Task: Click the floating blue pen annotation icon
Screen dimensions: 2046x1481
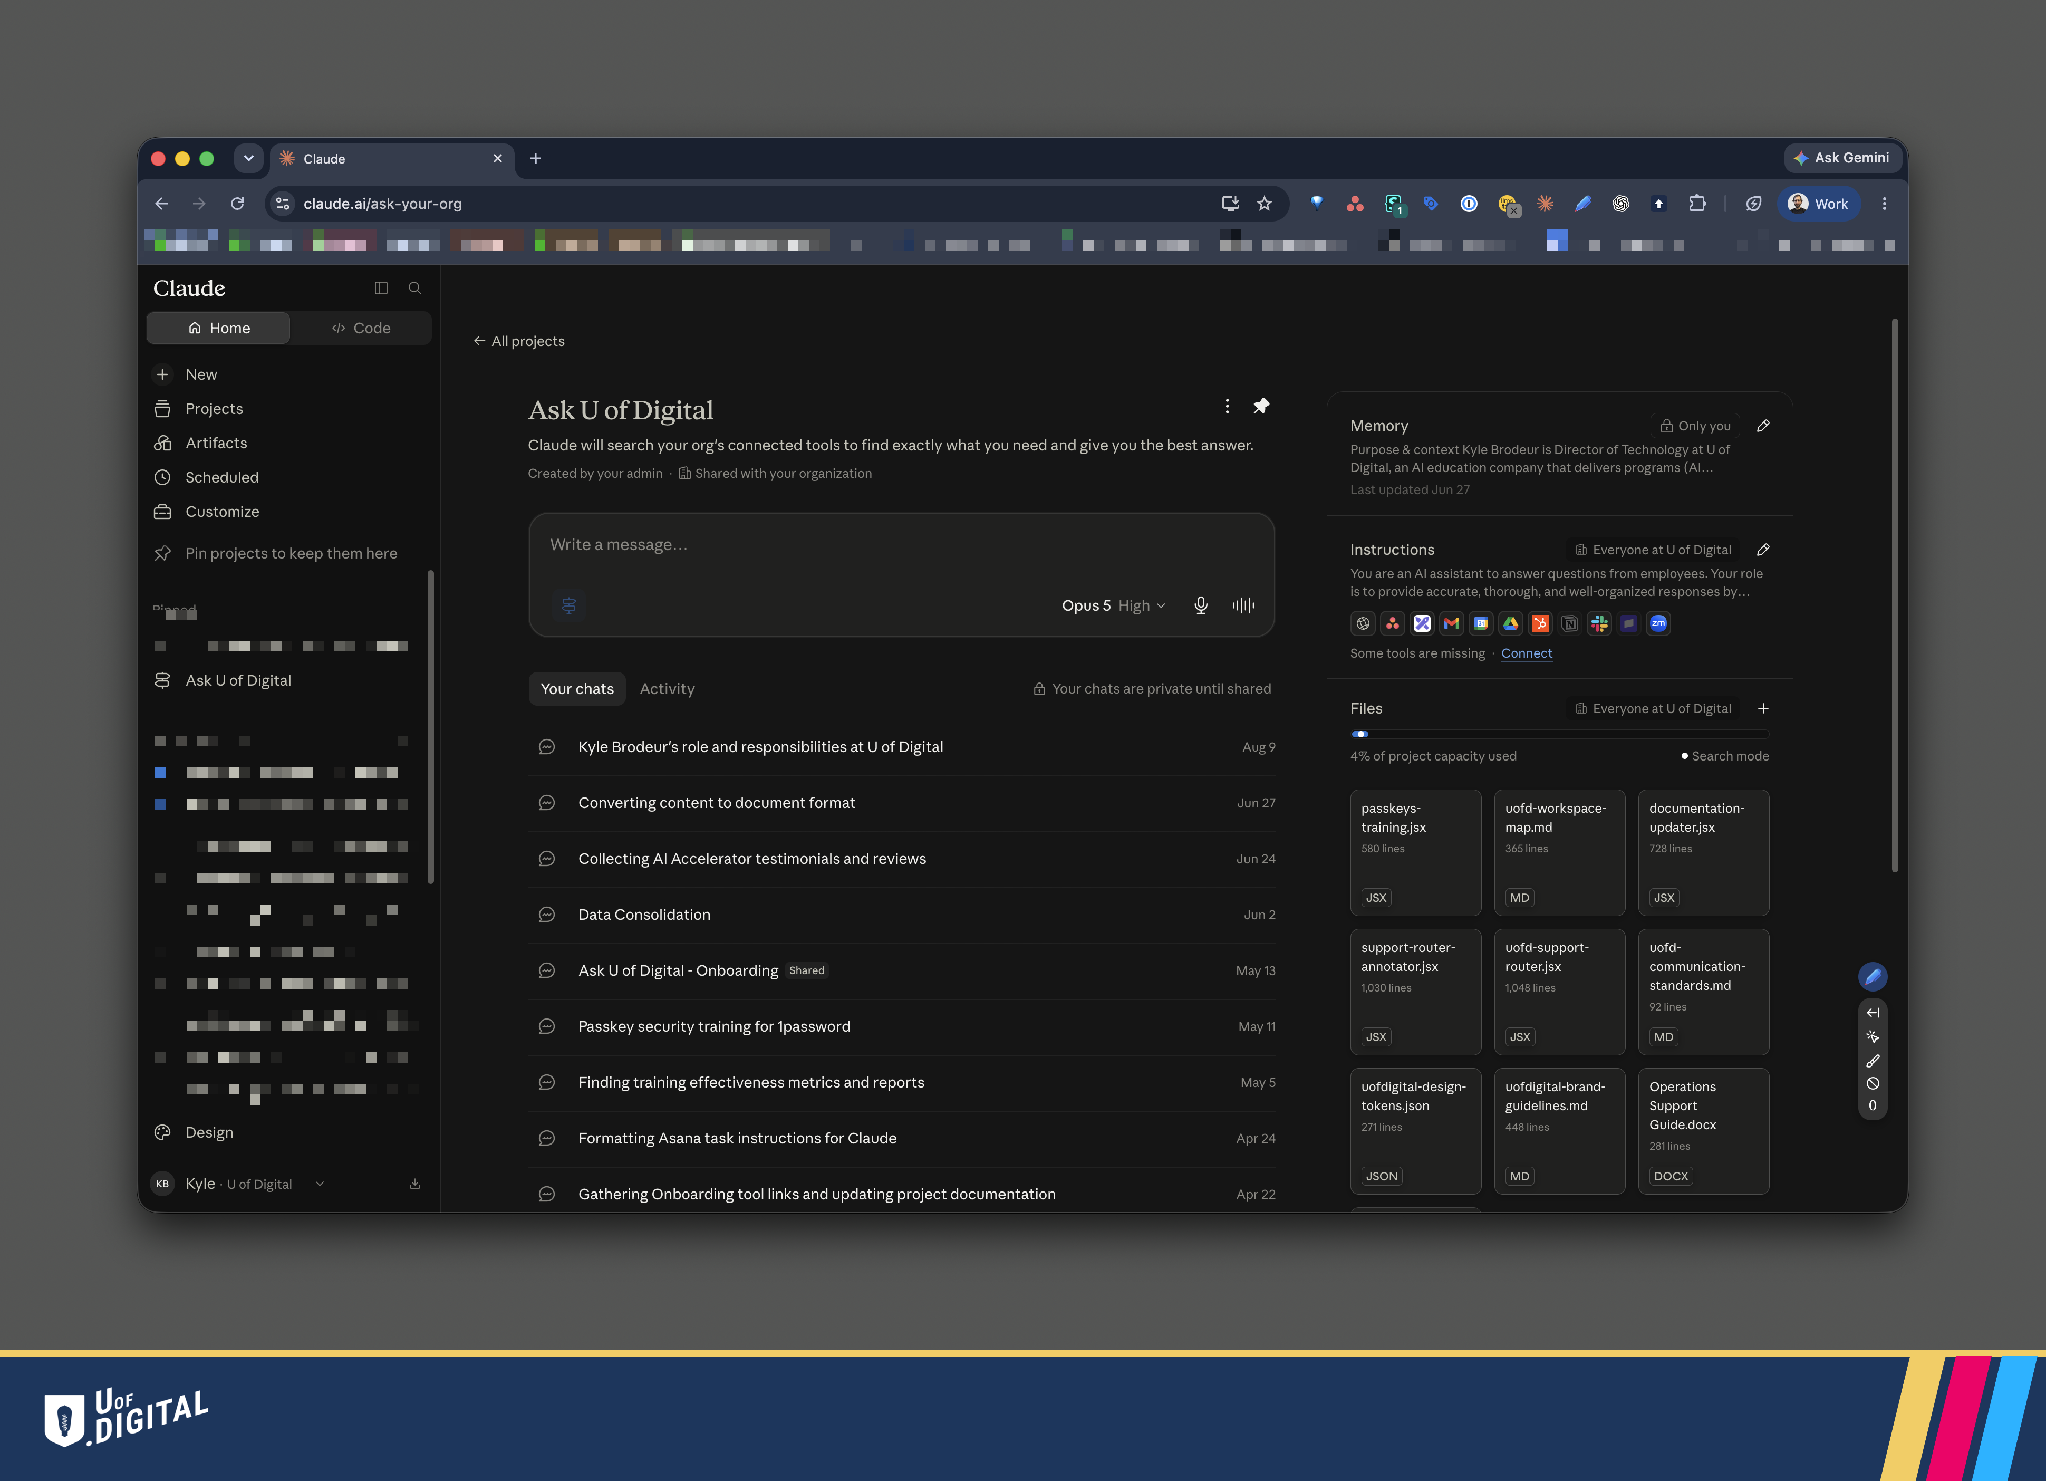Action: coord(1872,976)
